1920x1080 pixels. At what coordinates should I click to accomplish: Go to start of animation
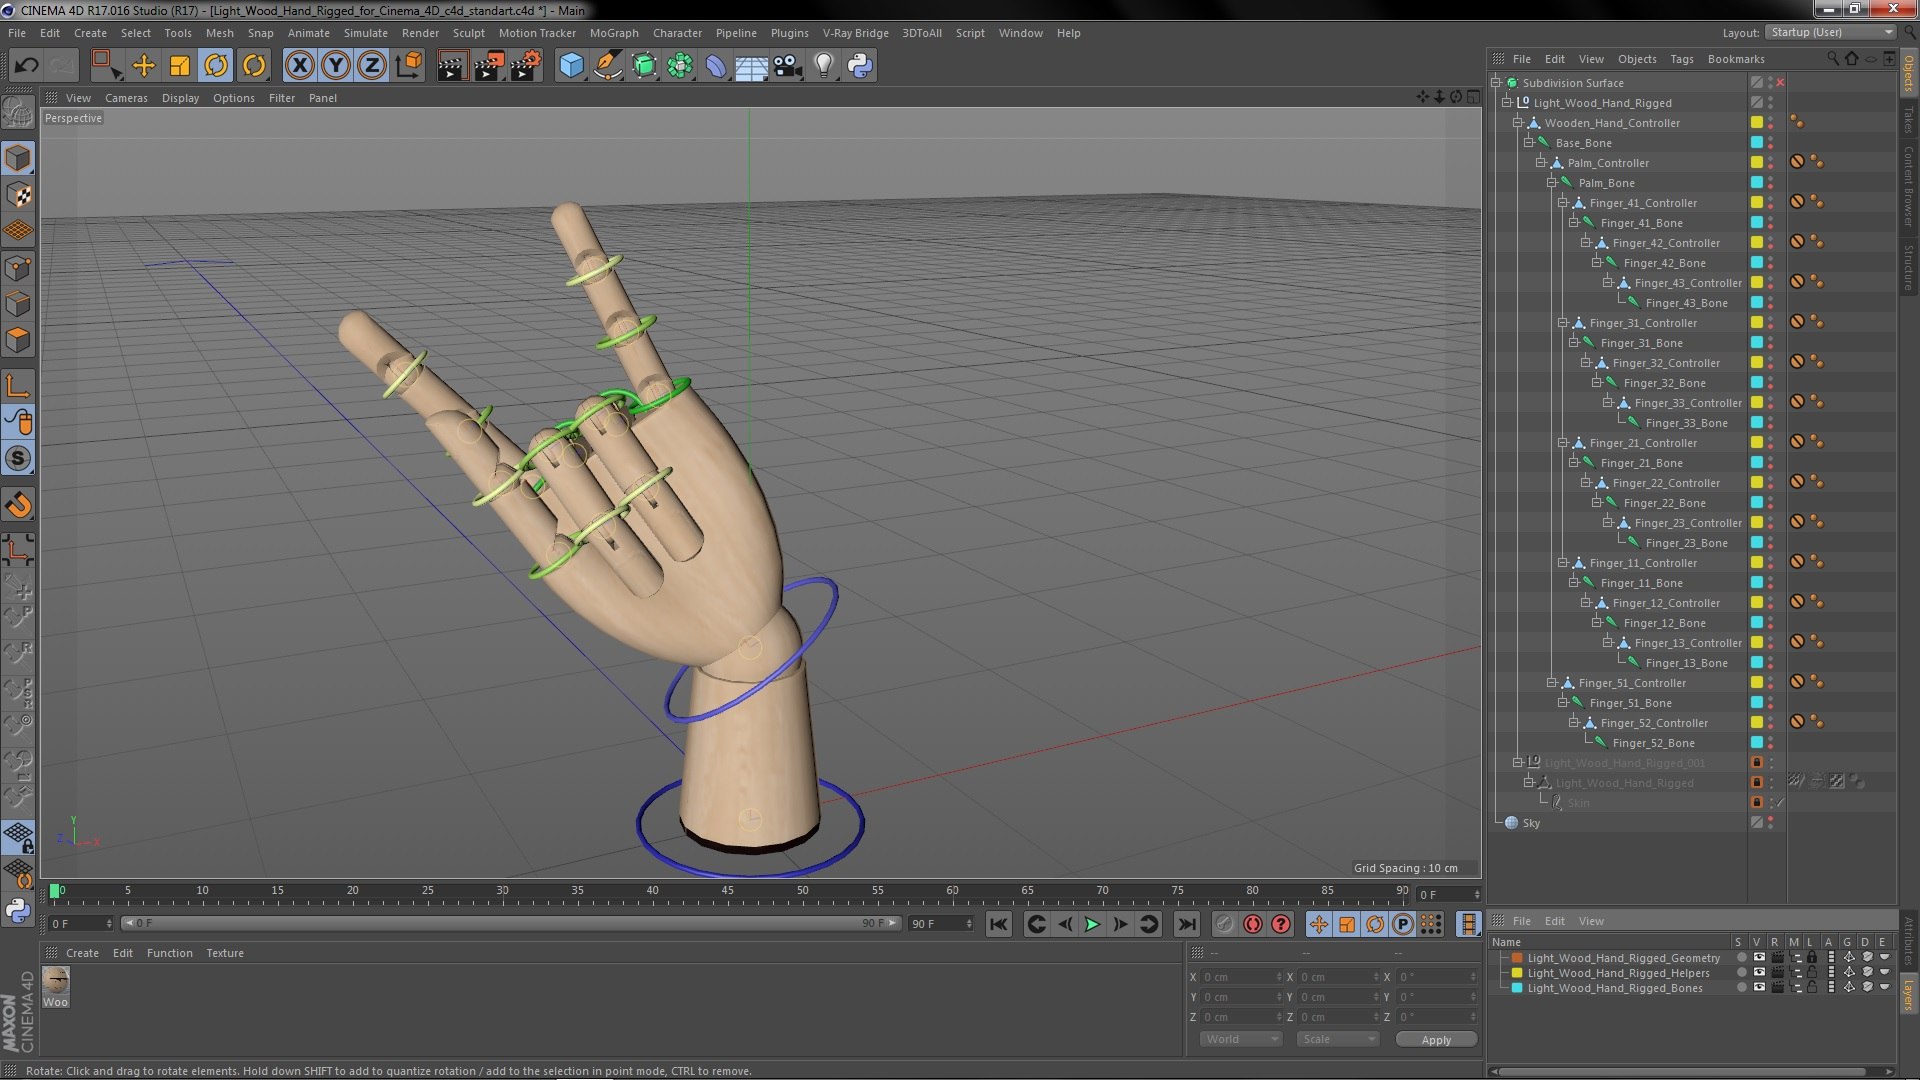point(998,924)
